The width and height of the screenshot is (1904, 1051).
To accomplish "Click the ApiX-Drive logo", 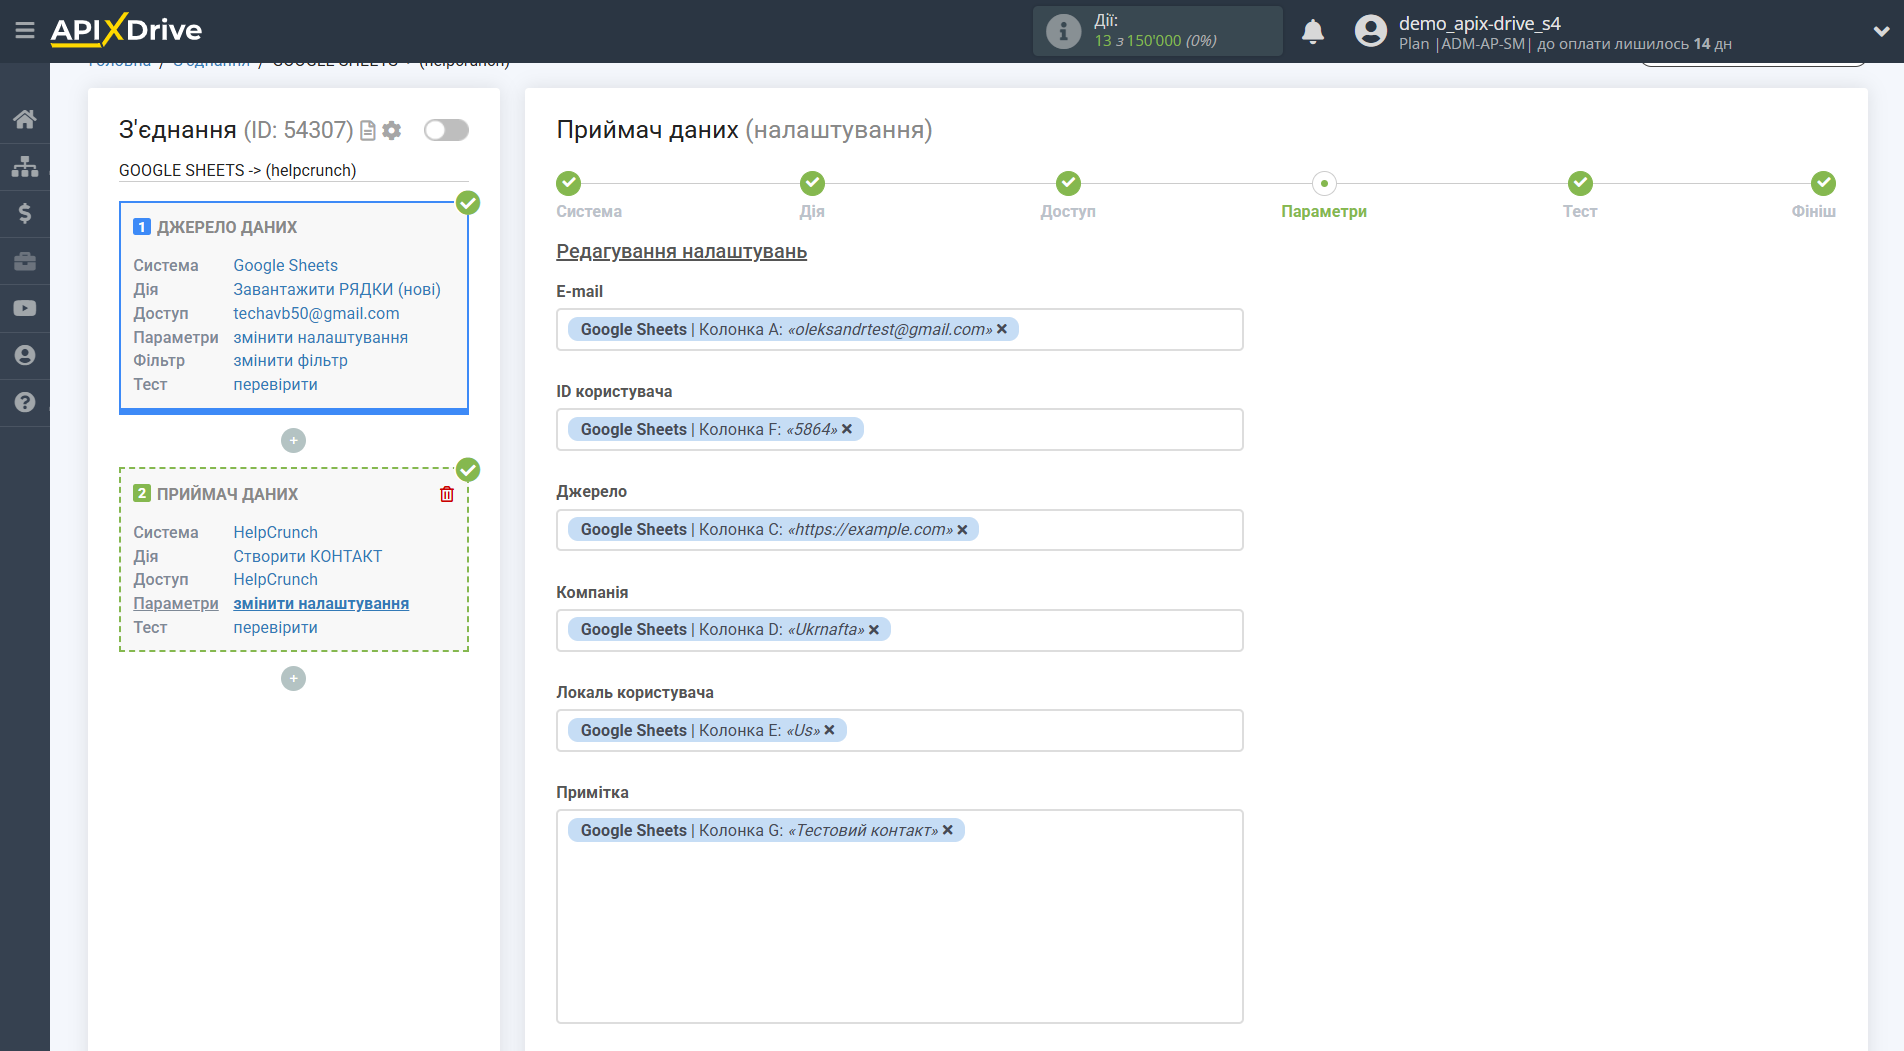I will click(126, 30).
